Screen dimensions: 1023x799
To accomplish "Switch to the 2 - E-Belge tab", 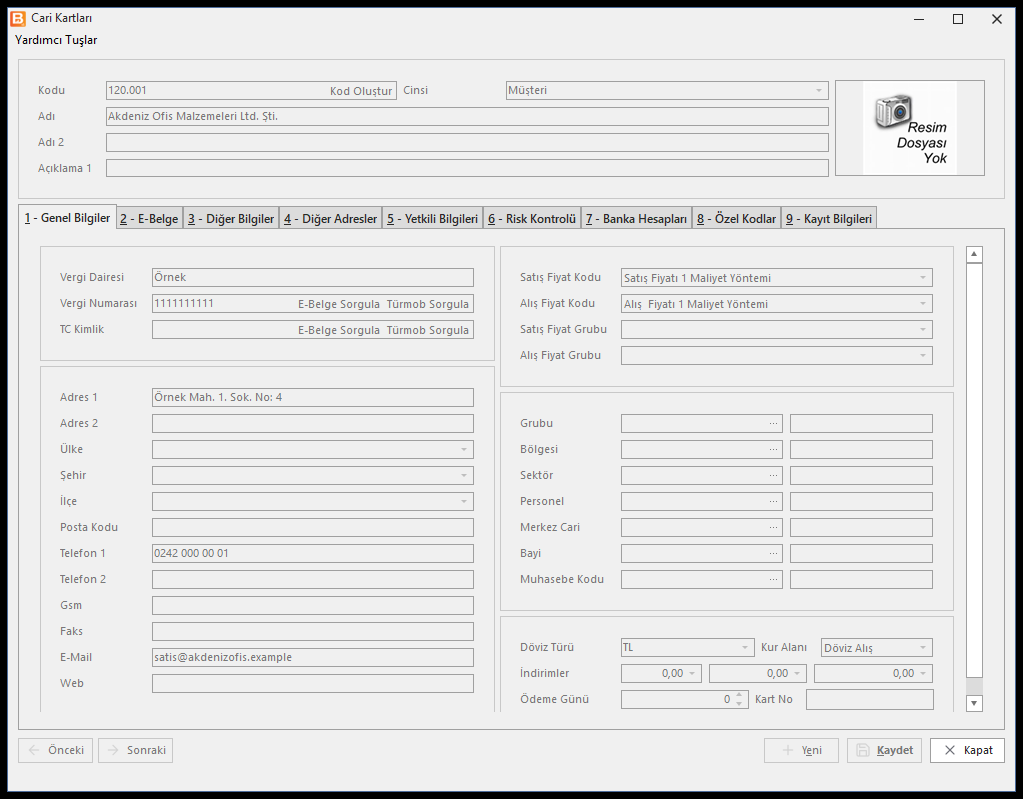I will (x=149, y=219).
